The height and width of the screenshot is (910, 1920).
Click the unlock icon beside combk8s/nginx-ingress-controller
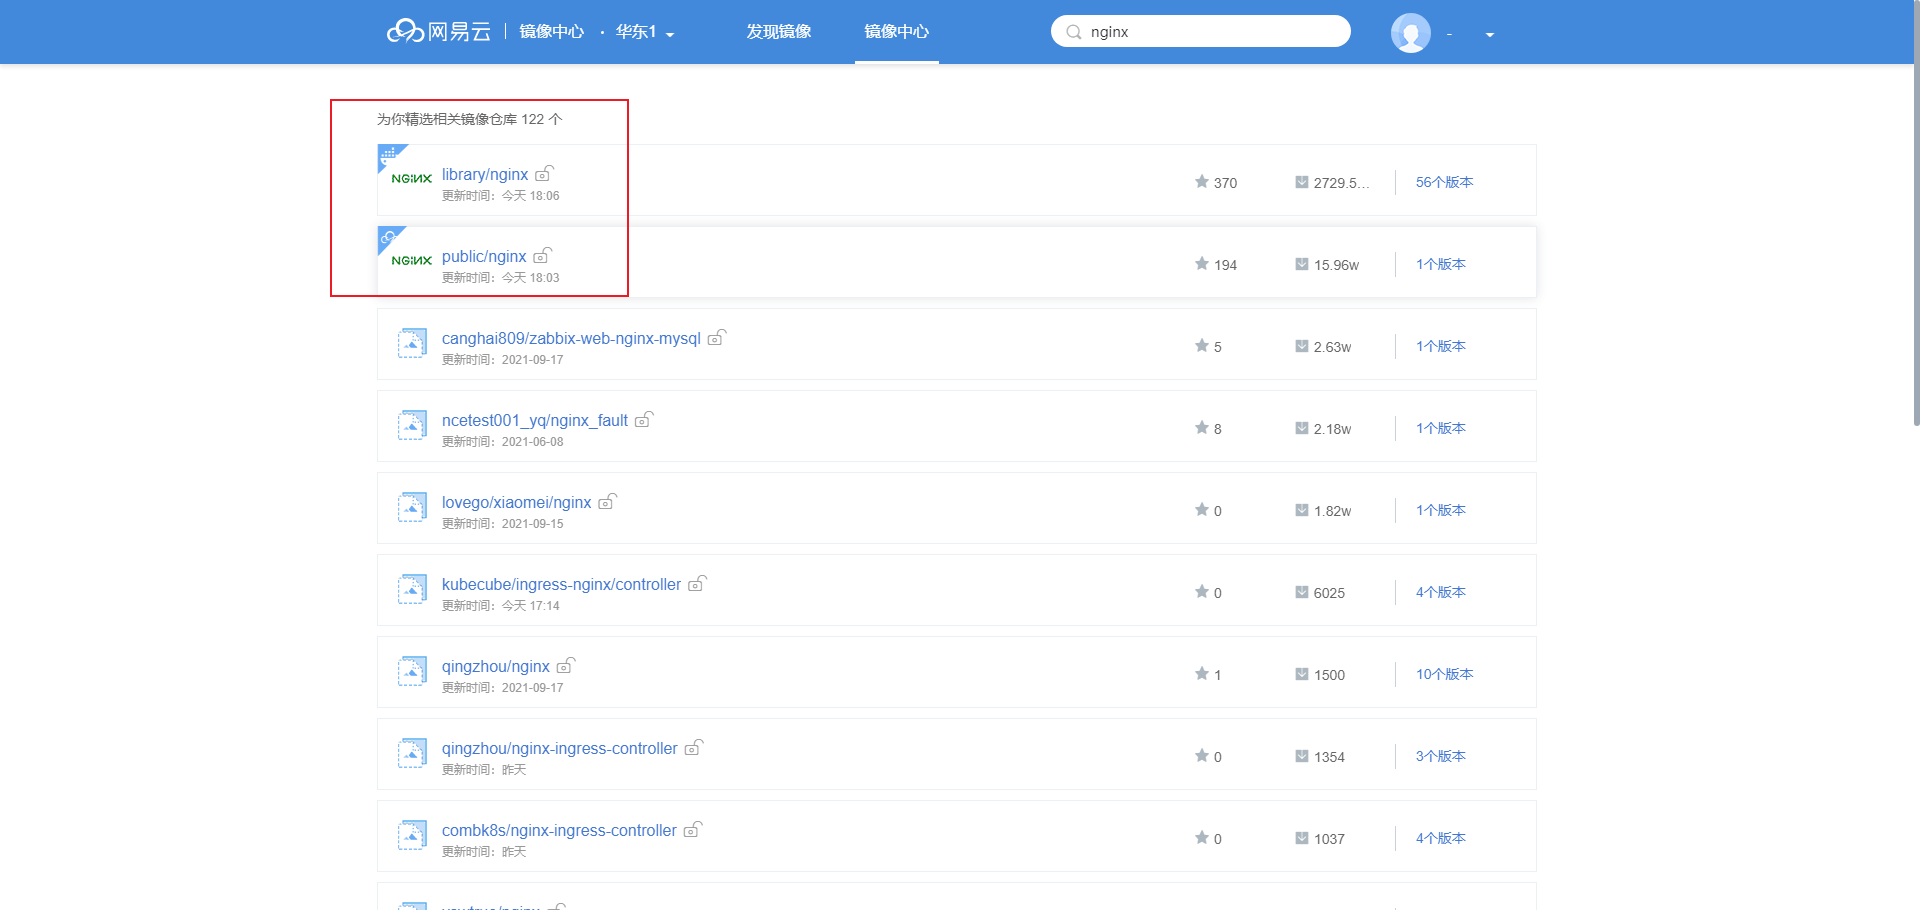[x=693, y=829]
